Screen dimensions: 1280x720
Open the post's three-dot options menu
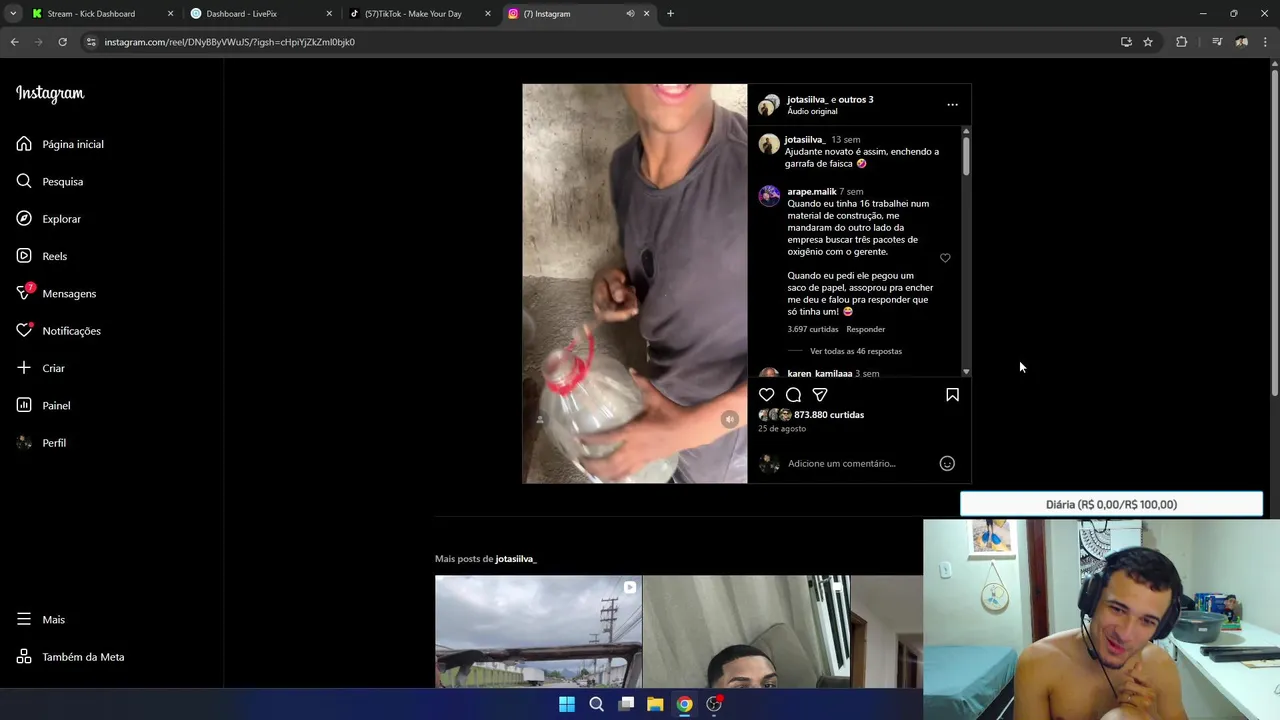(952, 104)
